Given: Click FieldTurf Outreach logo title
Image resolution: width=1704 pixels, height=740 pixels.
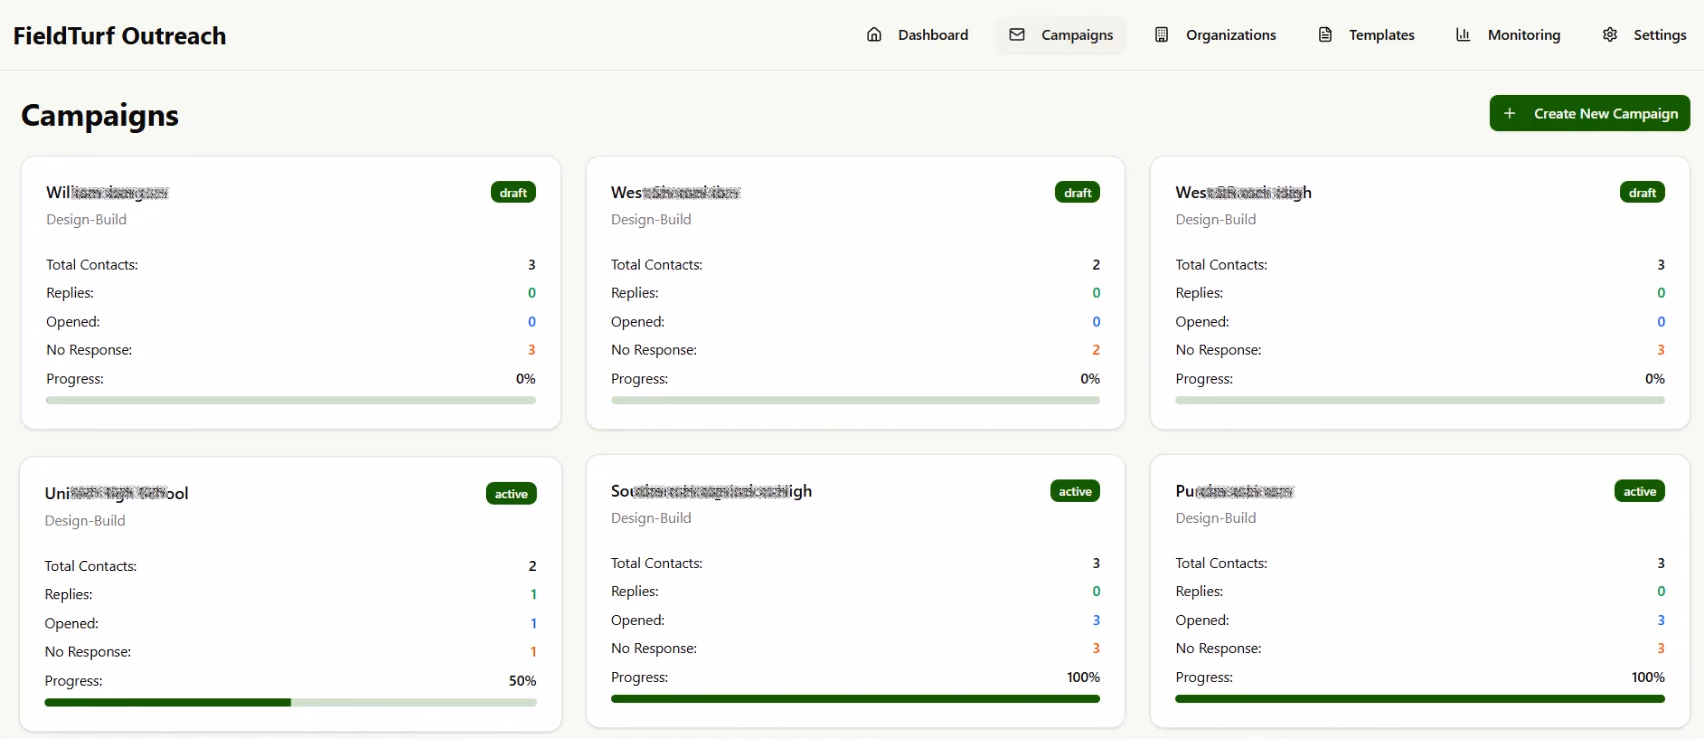Looking at the screenshot, I should [120, 36].
